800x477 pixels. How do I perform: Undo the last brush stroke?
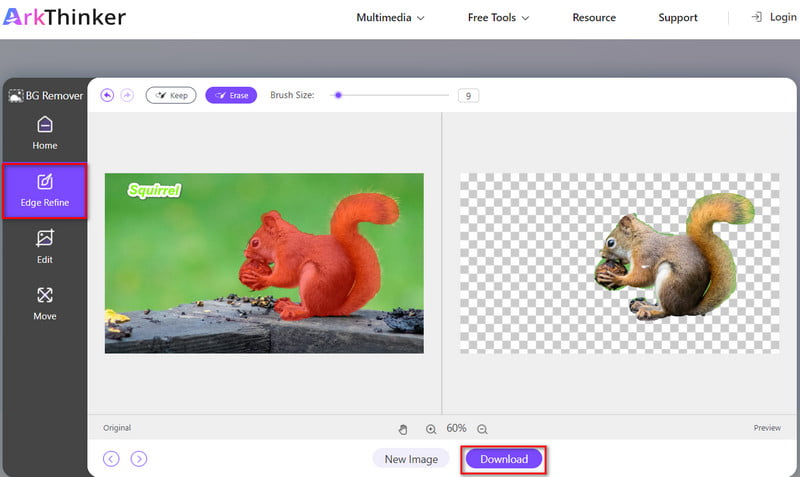pyautogui.click(x=107, y=95)
